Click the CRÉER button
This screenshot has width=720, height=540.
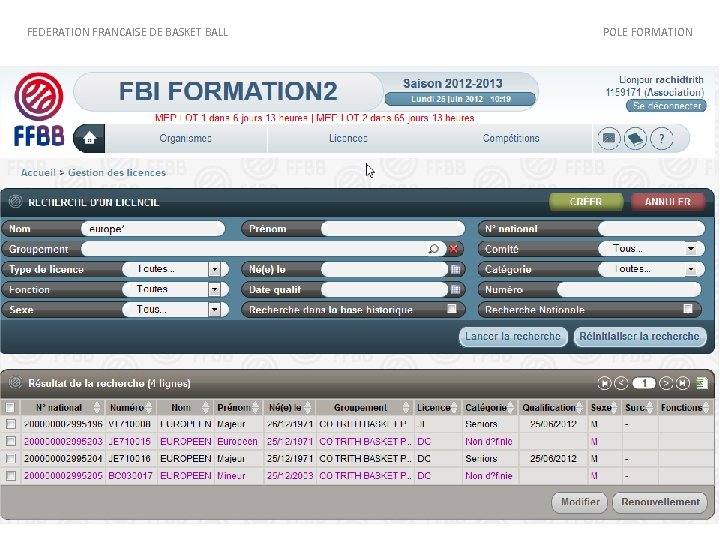tap(585, 202)
